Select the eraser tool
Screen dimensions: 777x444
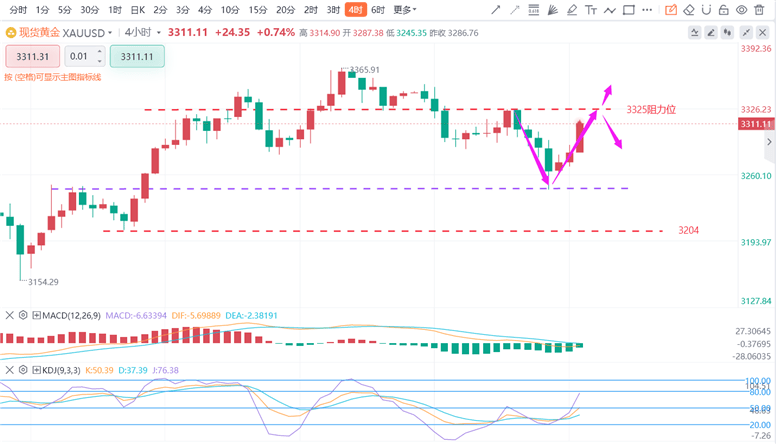tap(689, 10)
